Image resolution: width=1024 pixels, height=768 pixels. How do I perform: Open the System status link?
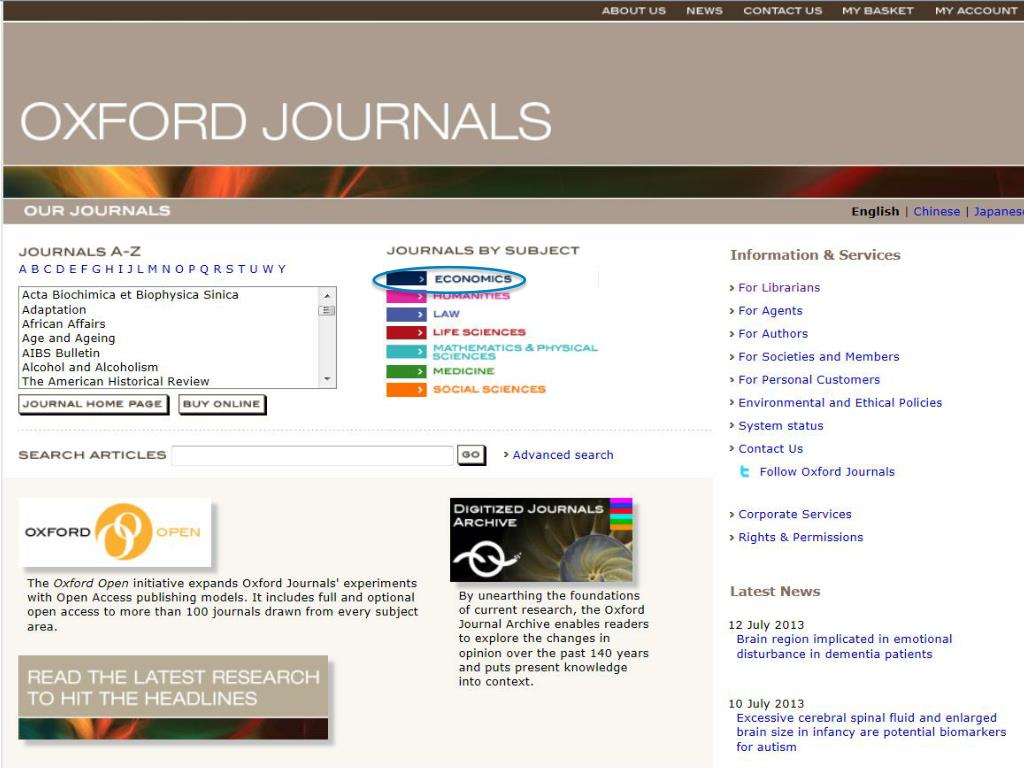point(780,426)
